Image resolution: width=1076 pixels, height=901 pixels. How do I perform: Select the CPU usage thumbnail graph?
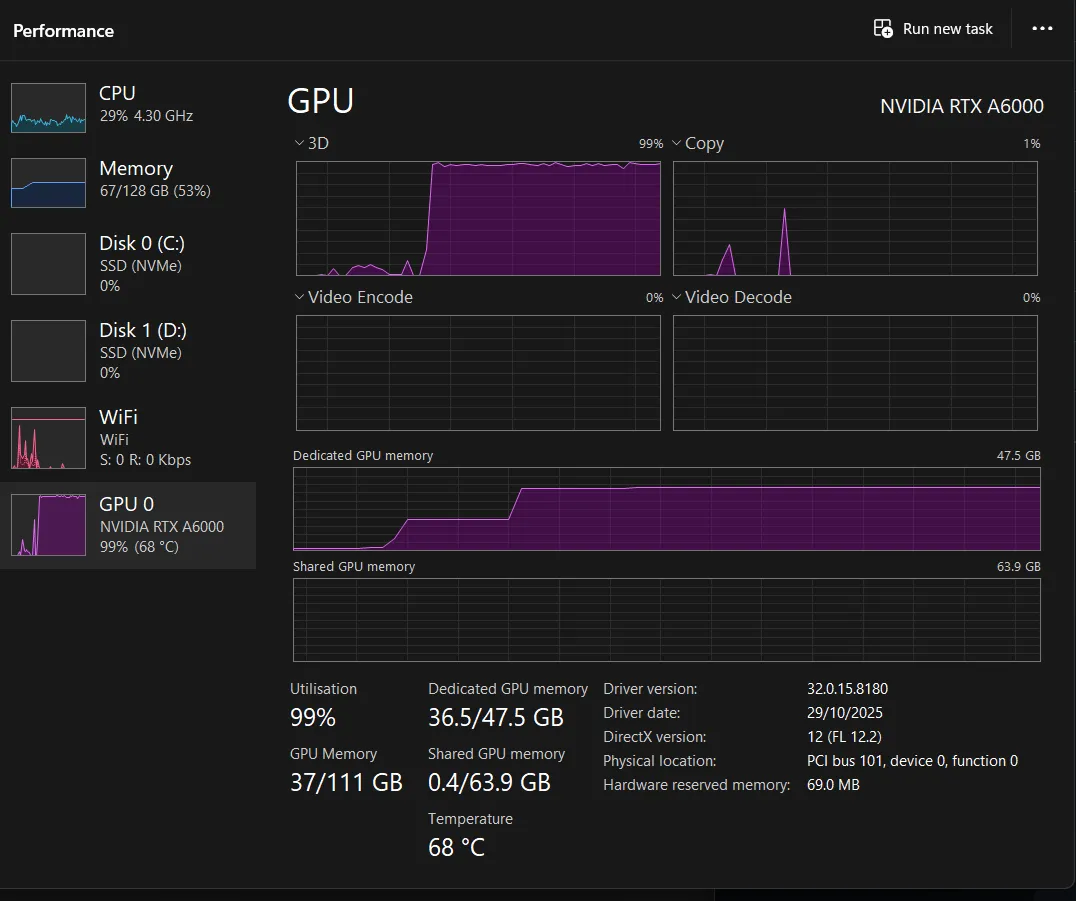coord(48,108)
